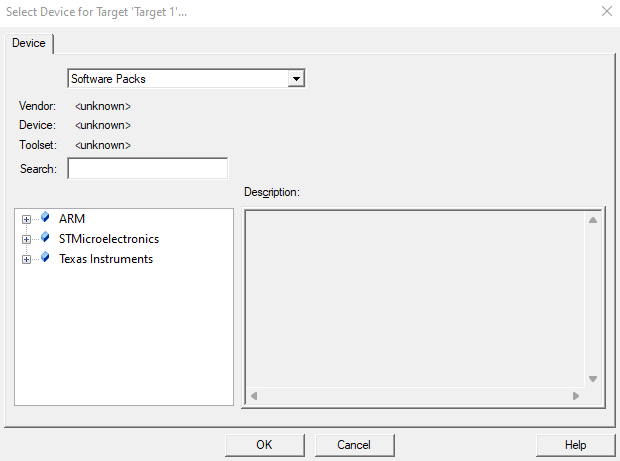The width and height of the screenshot is (620, 461).
Task: Click the Description scroll left arrow
Action: pyautogui.click(x=254, y=396)
